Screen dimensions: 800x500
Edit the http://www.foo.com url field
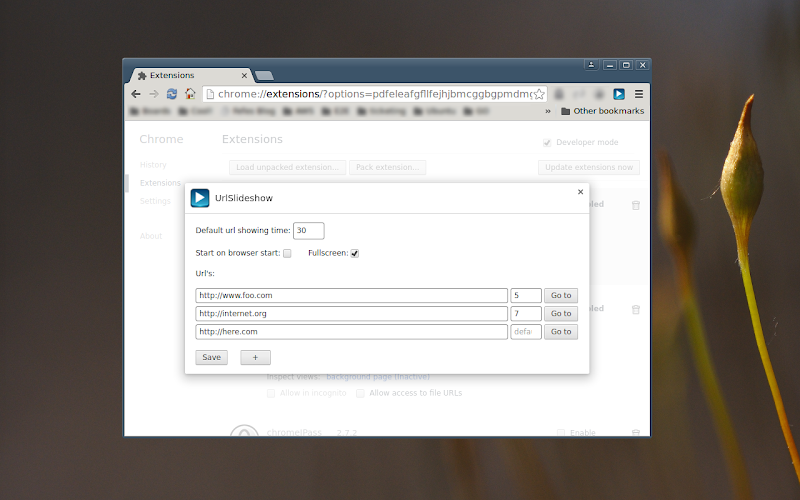(x=352, y=295)
